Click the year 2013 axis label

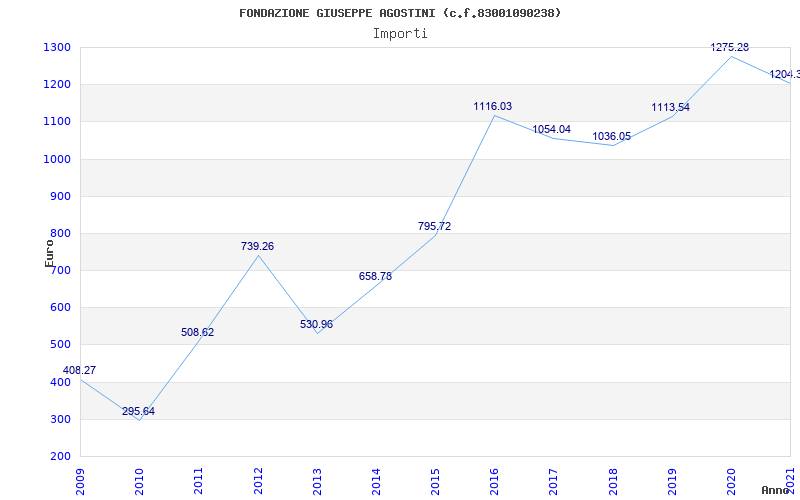[x=317, y=481]
